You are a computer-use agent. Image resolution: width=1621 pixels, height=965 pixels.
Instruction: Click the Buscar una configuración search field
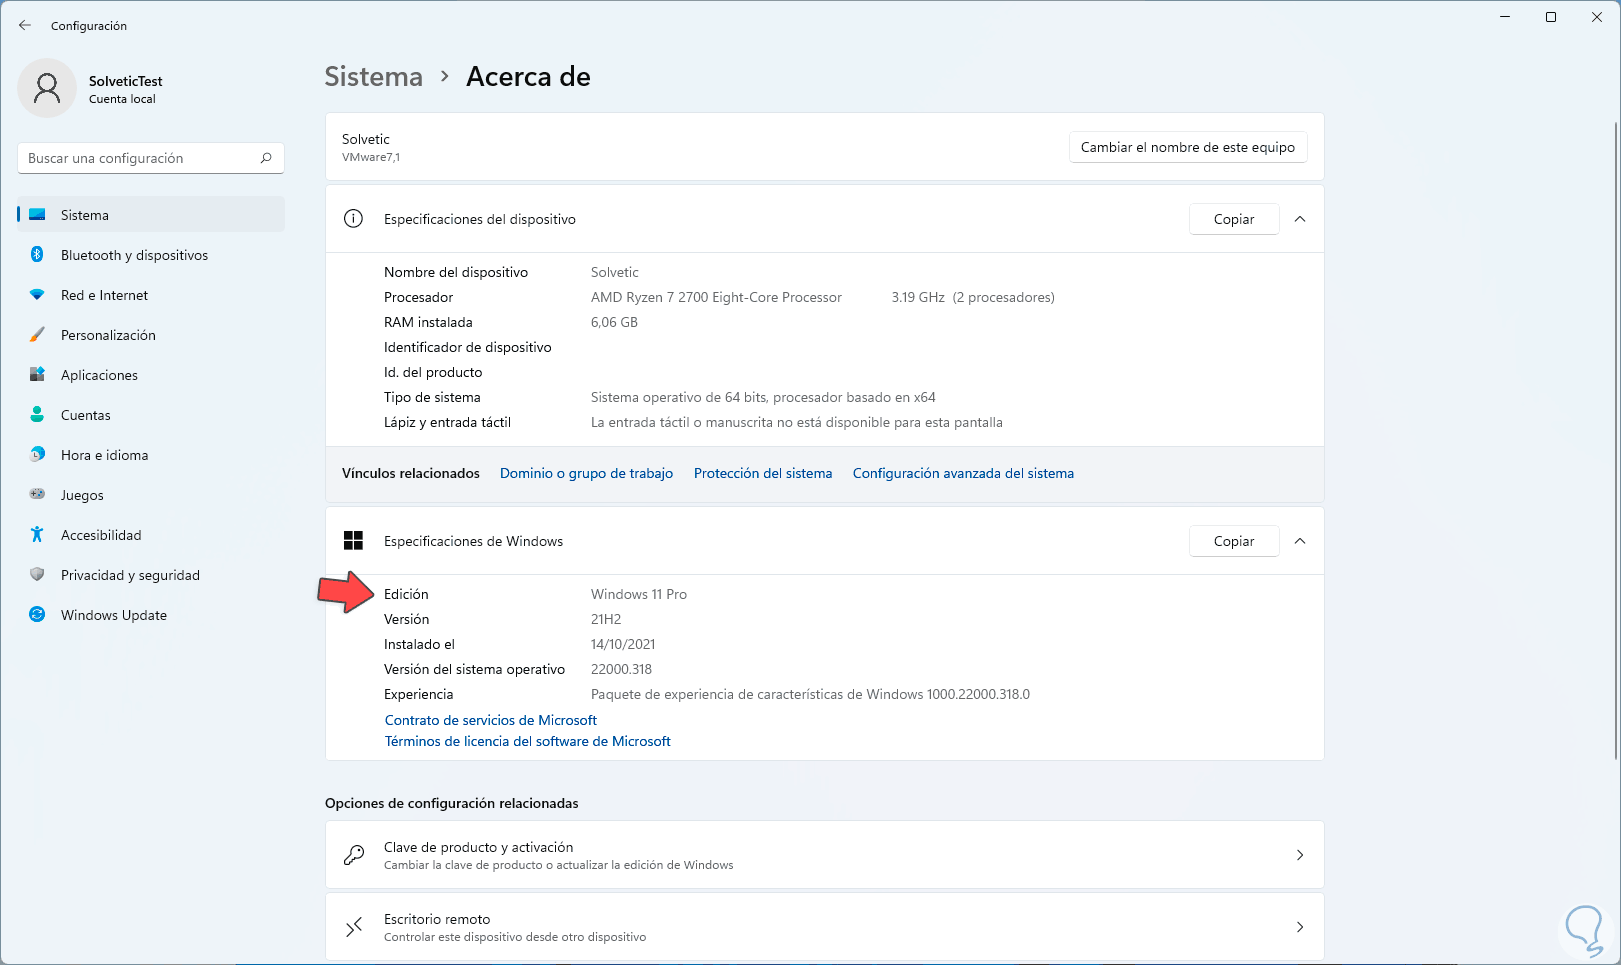tap(140, 158)
